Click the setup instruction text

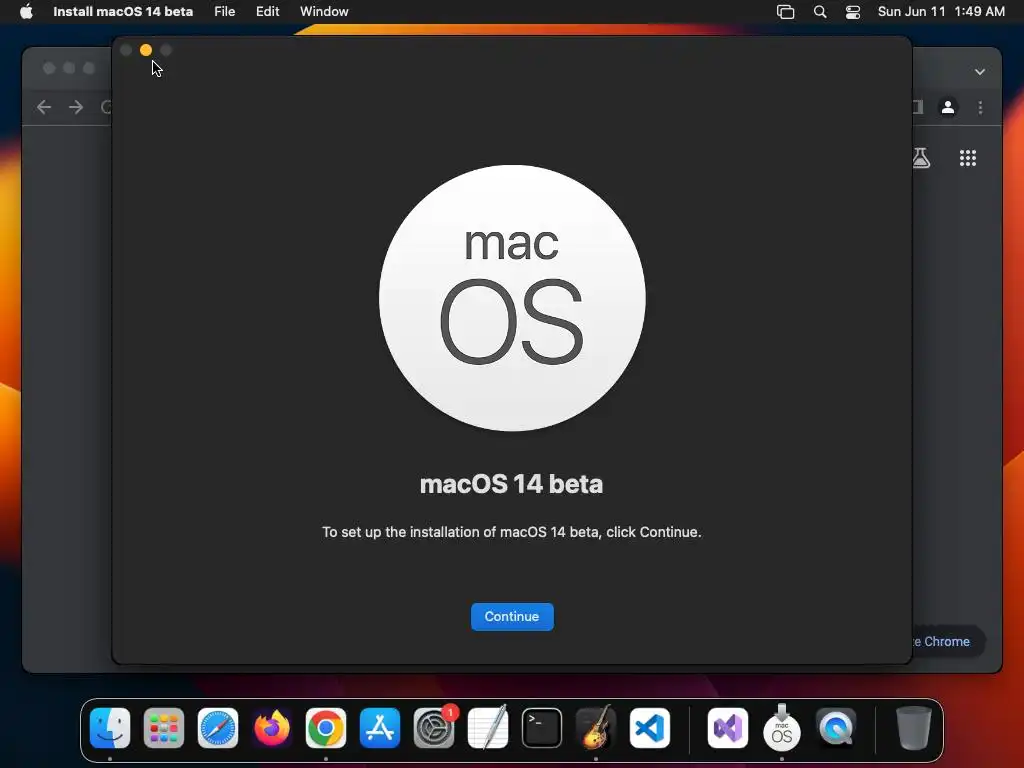(x=511, y=532)
